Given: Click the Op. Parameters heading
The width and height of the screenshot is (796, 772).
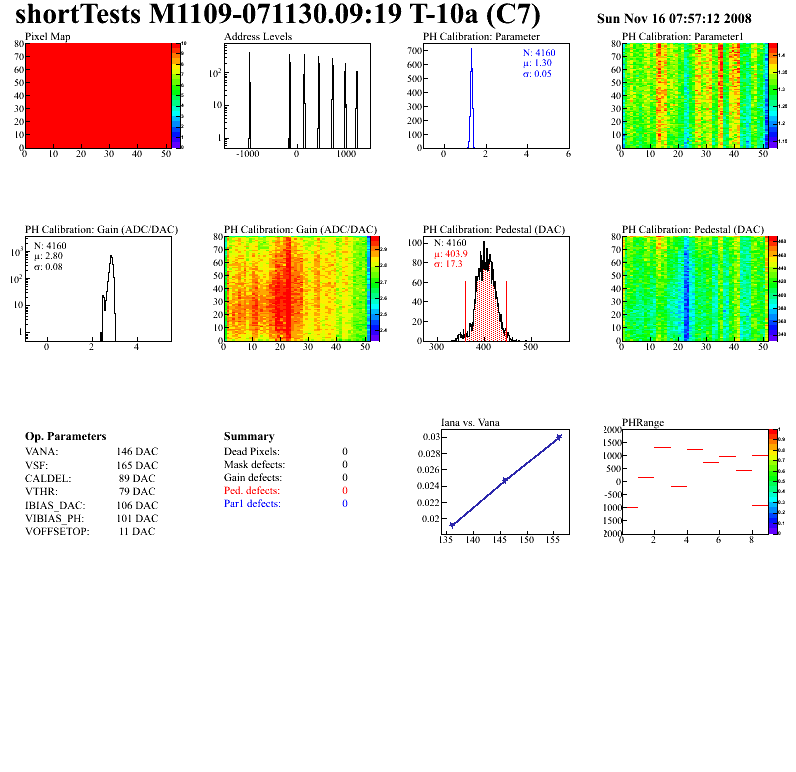Looking at the screenshot, I should (x=65, y=437).
